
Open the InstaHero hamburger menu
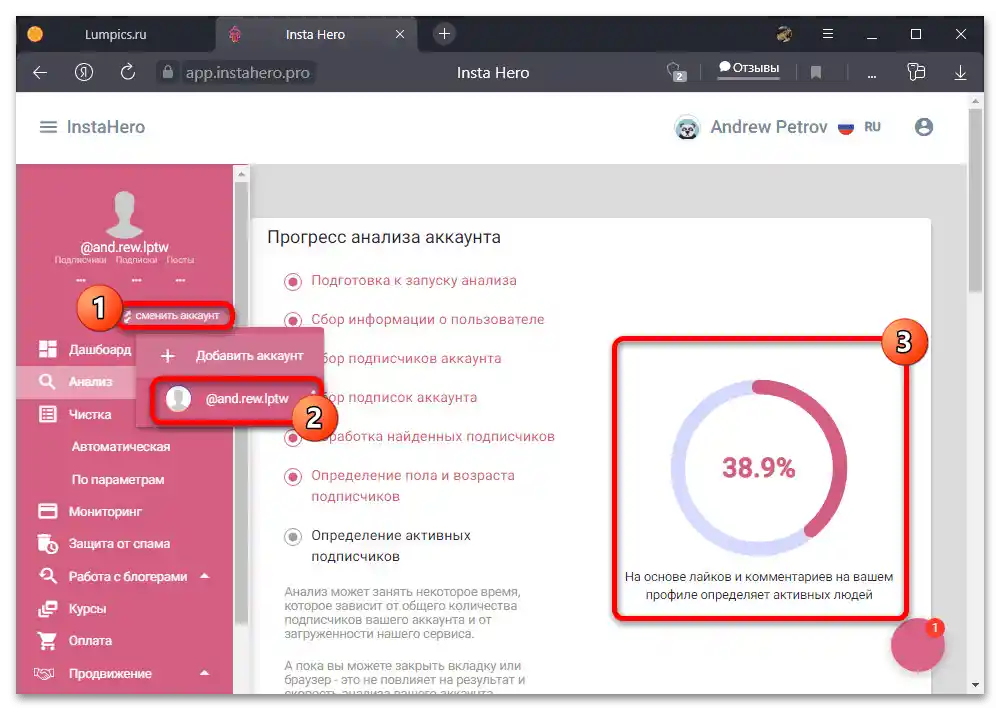[x=48, y=127]
